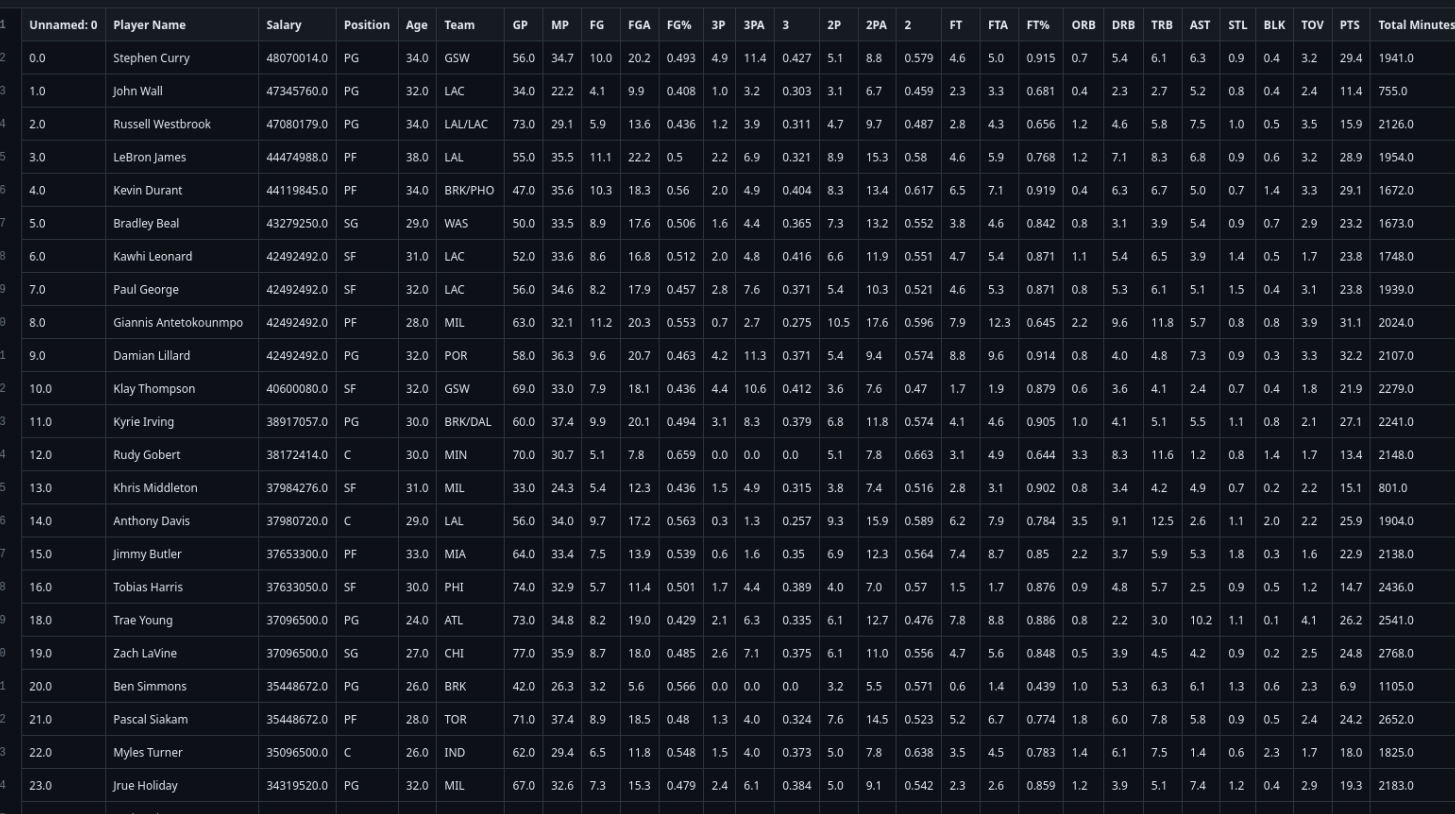Viewport: 1455px width, 814px height.
Task: Select the Jrue Holiday cell
Action: (x=181, y=785)
